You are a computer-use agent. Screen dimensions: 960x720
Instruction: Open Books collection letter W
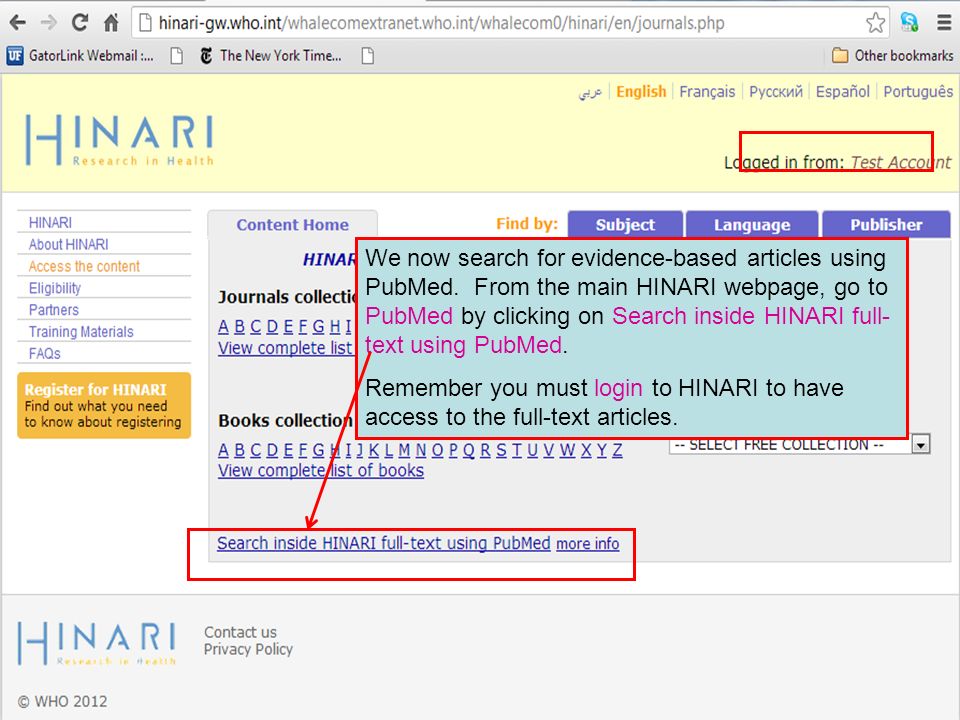pyautogui.click(x=567, y=450)
